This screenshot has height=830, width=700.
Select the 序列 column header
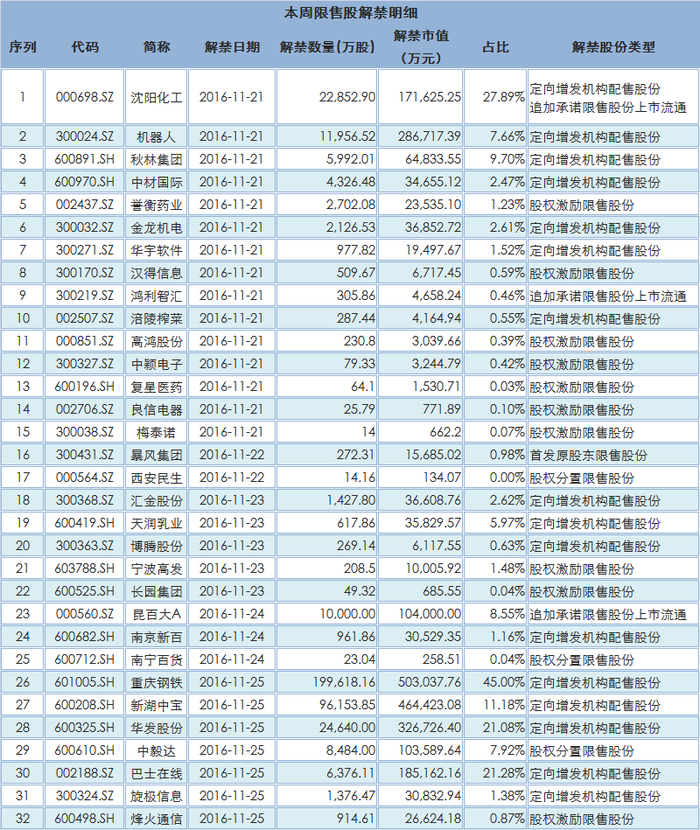pyautogui.click(x=22, y=47)
